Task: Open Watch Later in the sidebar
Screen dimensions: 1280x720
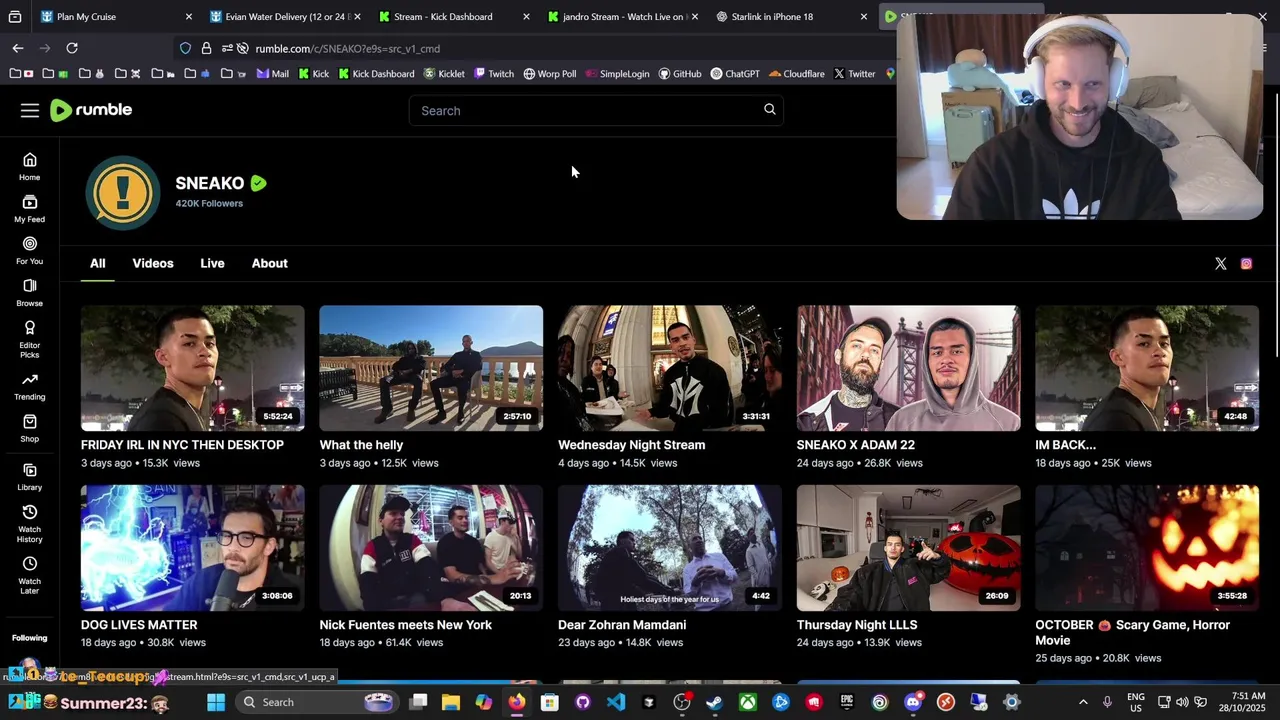Action: 30,576
